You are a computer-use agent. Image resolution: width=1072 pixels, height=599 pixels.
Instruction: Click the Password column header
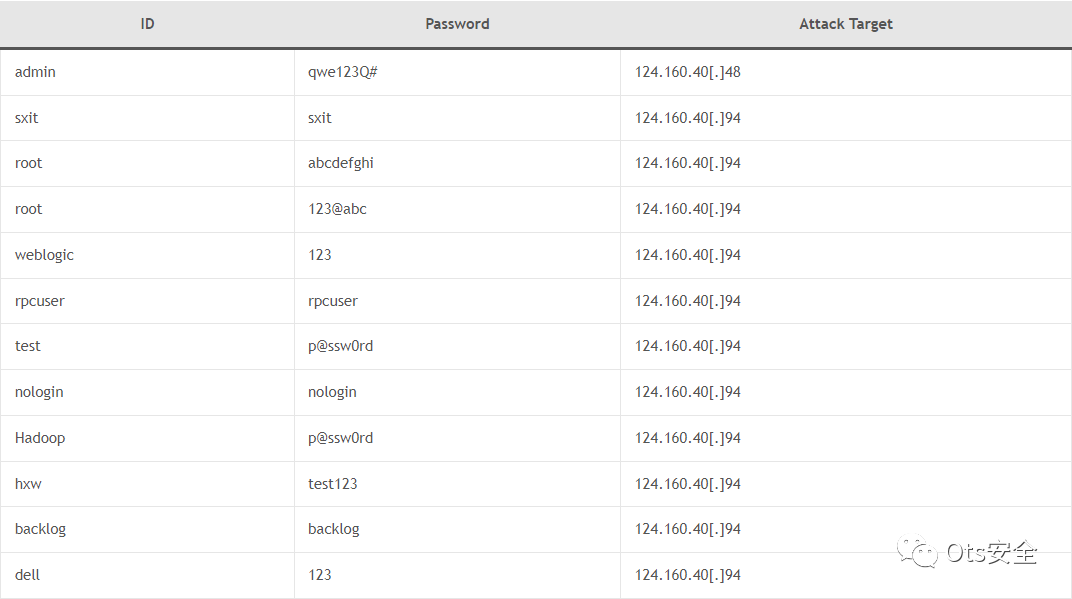[457, 24]
